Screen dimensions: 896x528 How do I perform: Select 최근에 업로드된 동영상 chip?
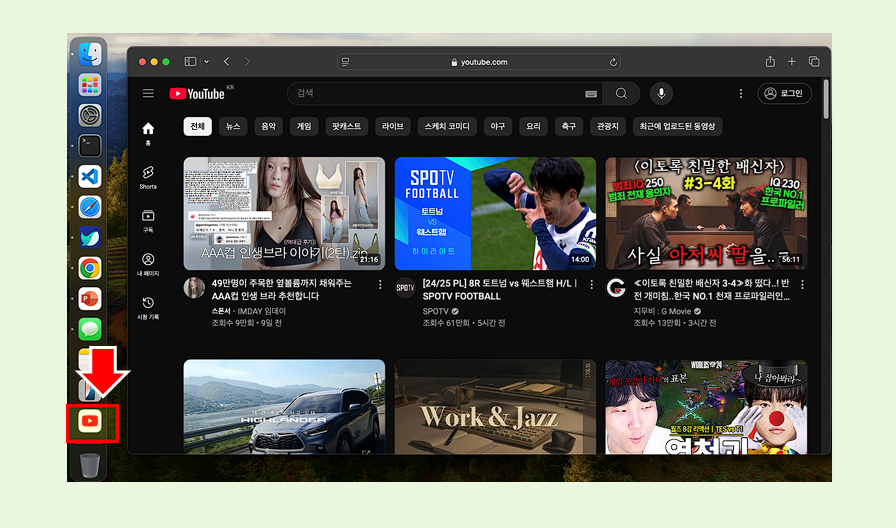(x=677, y=126)
